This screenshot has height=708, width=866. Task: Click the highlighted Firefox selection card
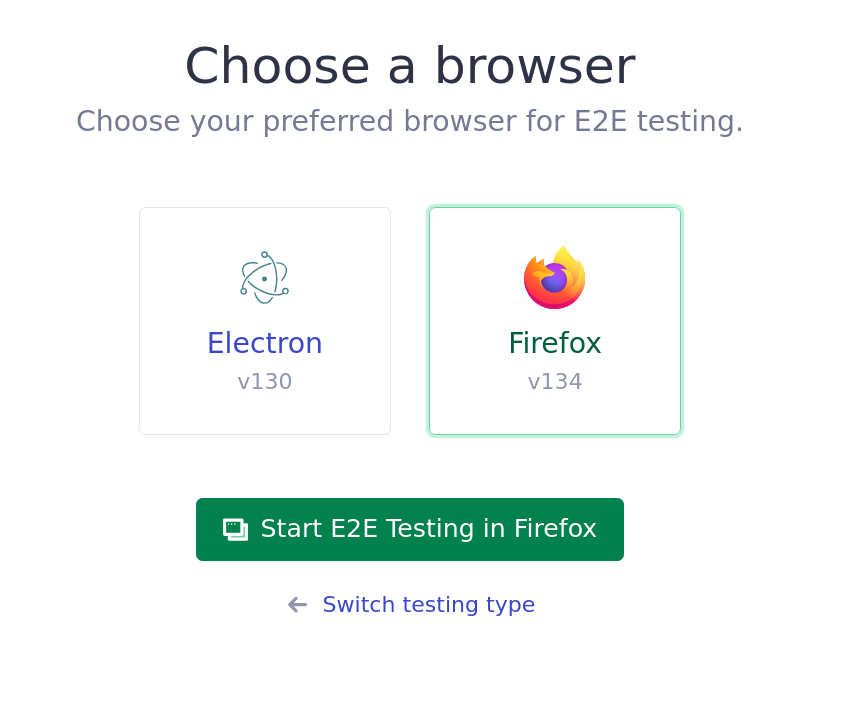point(554,320)
